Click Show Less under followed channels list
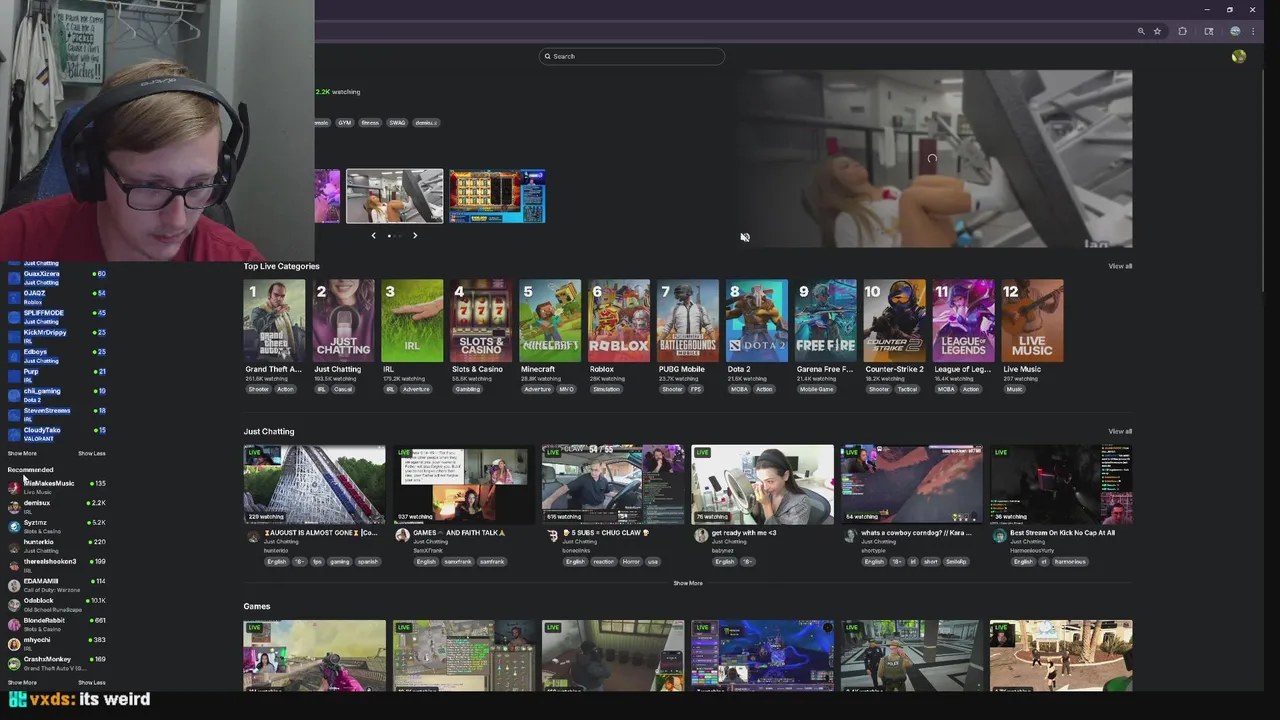 [92, 453]
